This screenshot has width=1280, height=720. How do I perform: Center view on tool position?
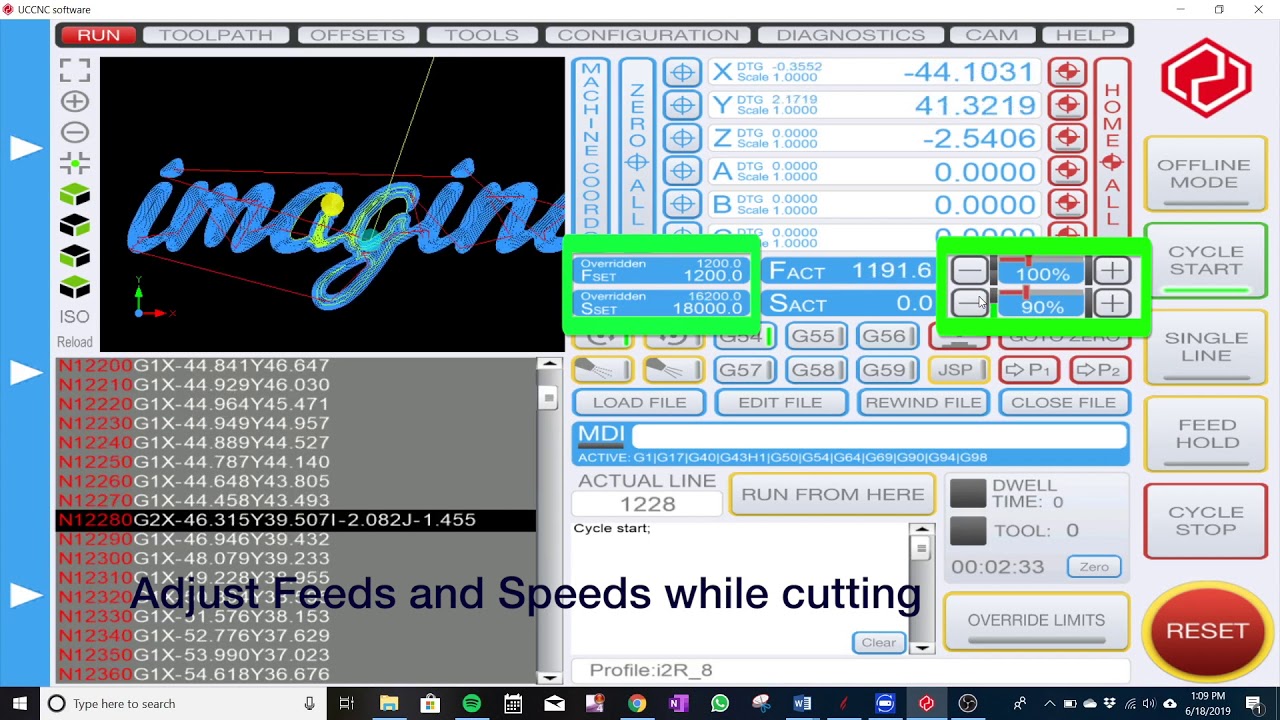click(75, 162)
